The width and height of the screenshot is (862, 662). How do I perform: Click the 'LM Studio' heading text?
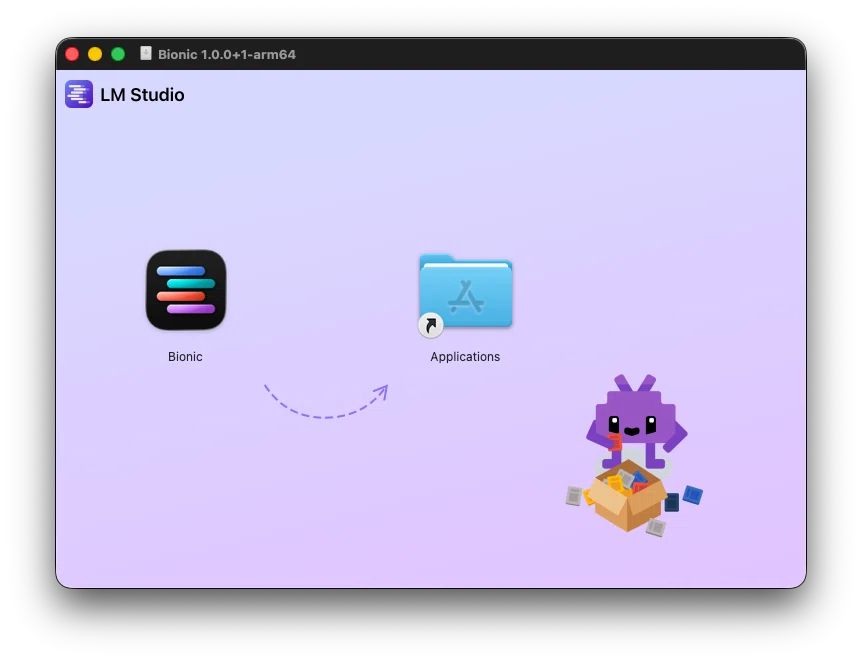point(142,95)
